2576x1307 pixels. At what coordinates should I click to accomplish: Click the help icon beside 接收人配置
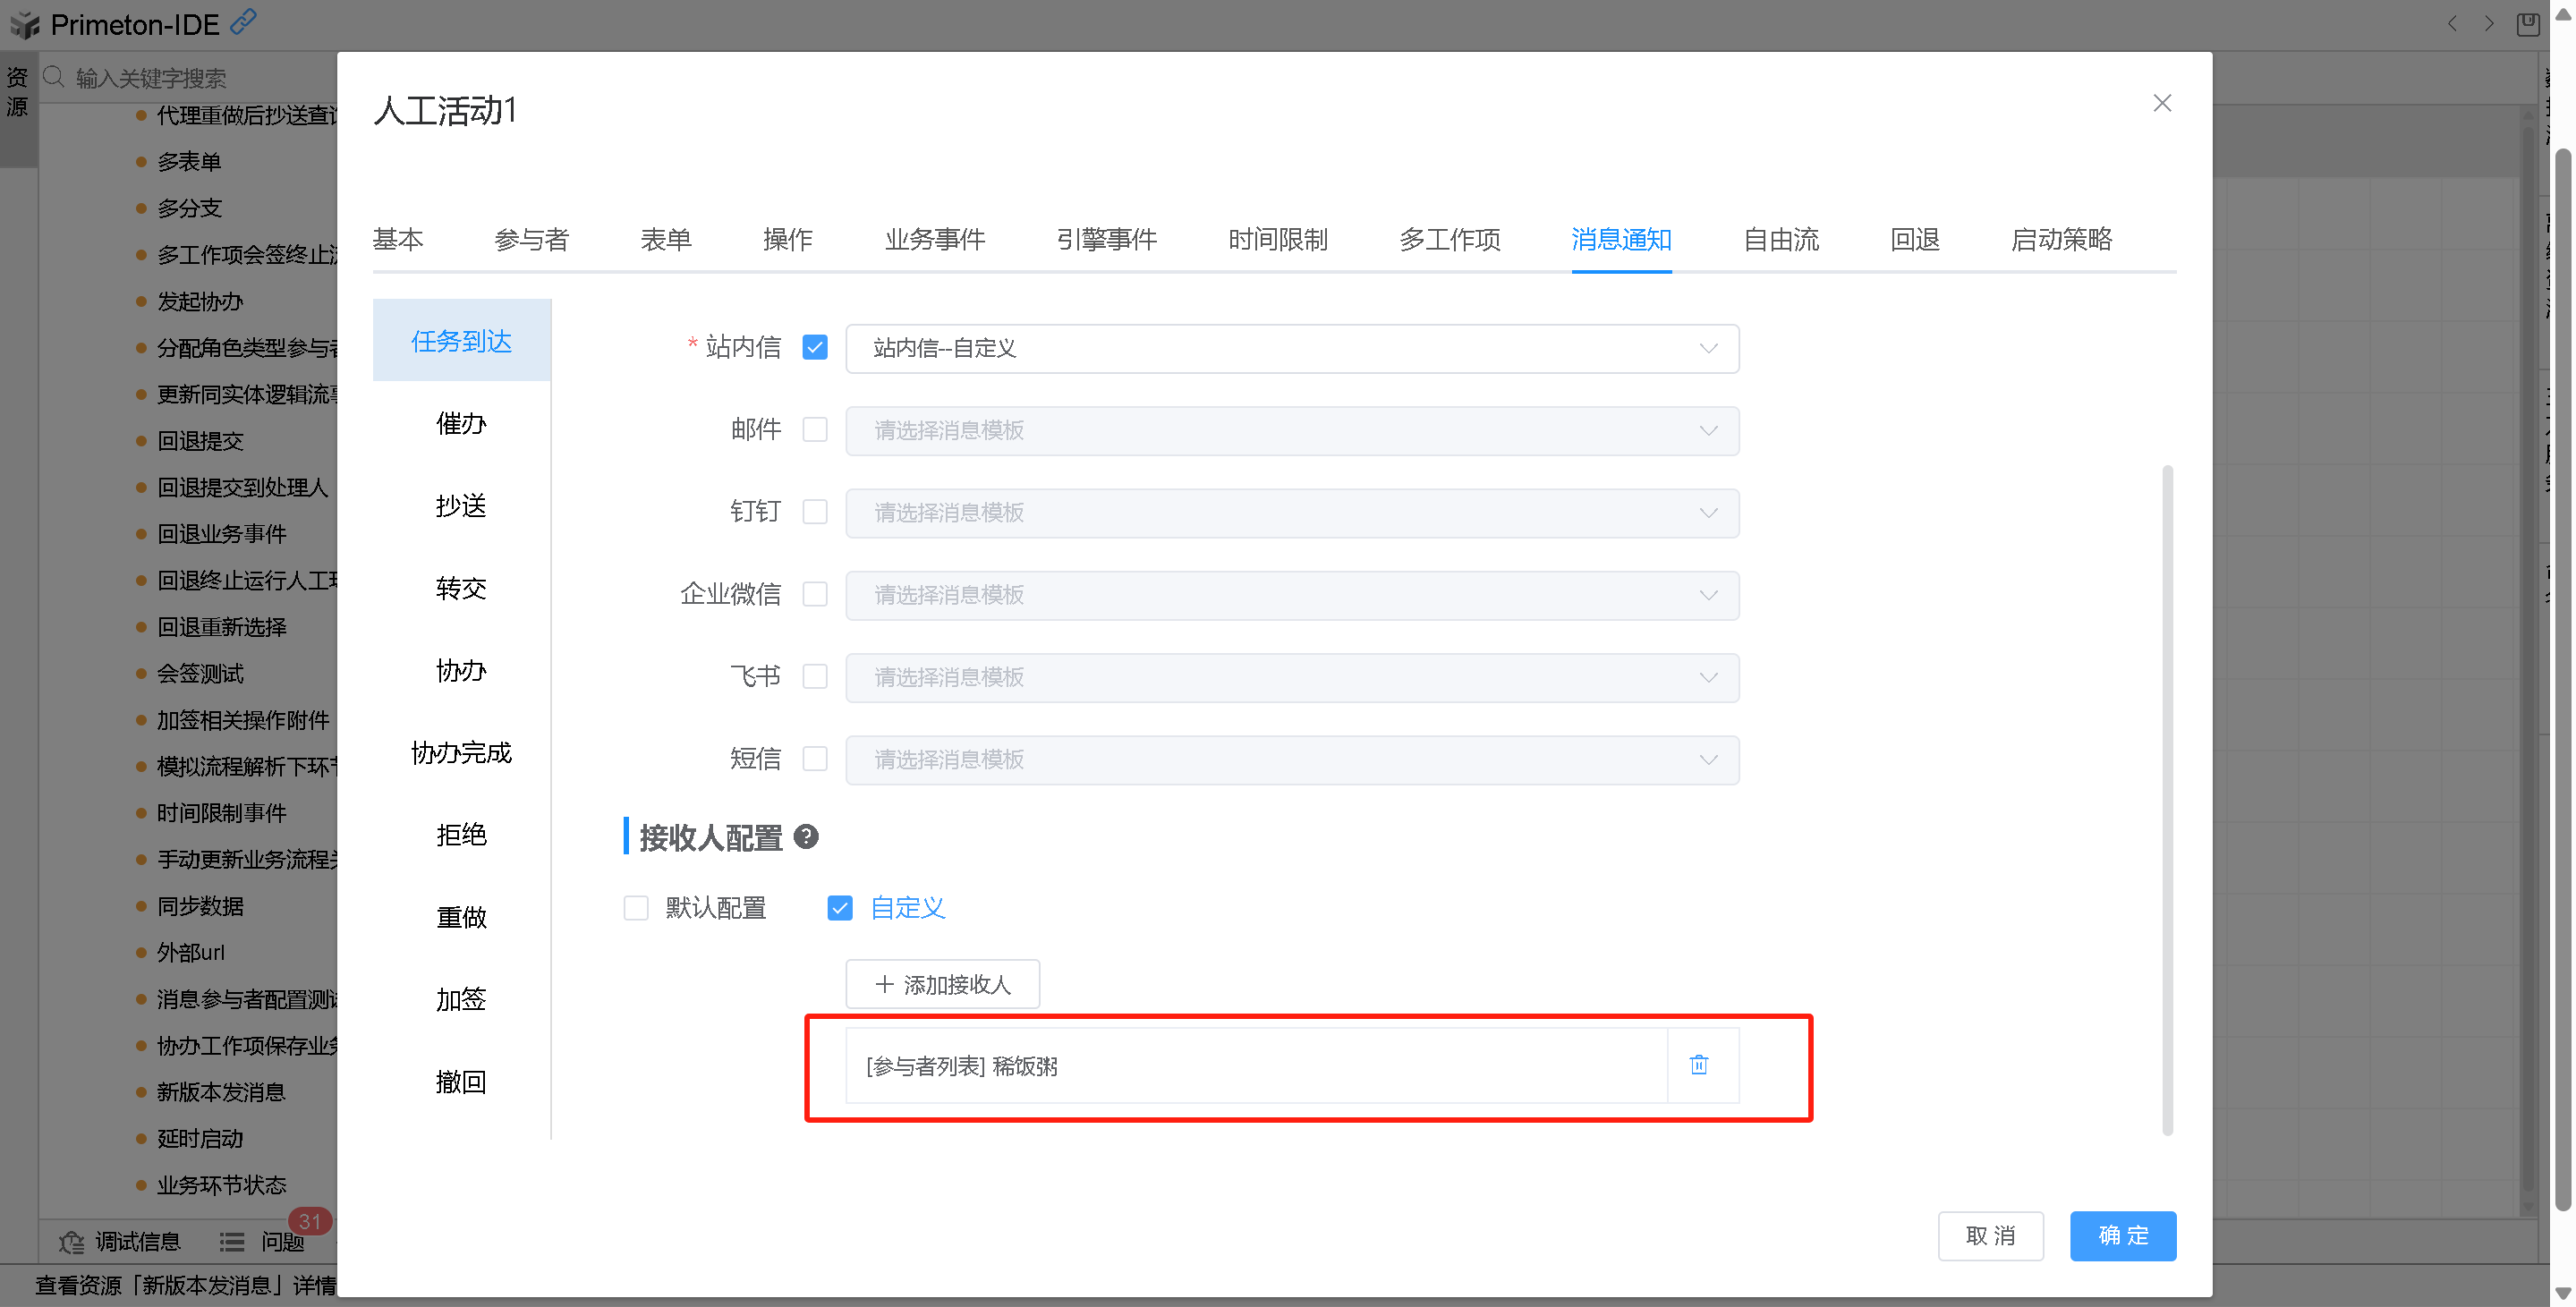tap(806, 837)
